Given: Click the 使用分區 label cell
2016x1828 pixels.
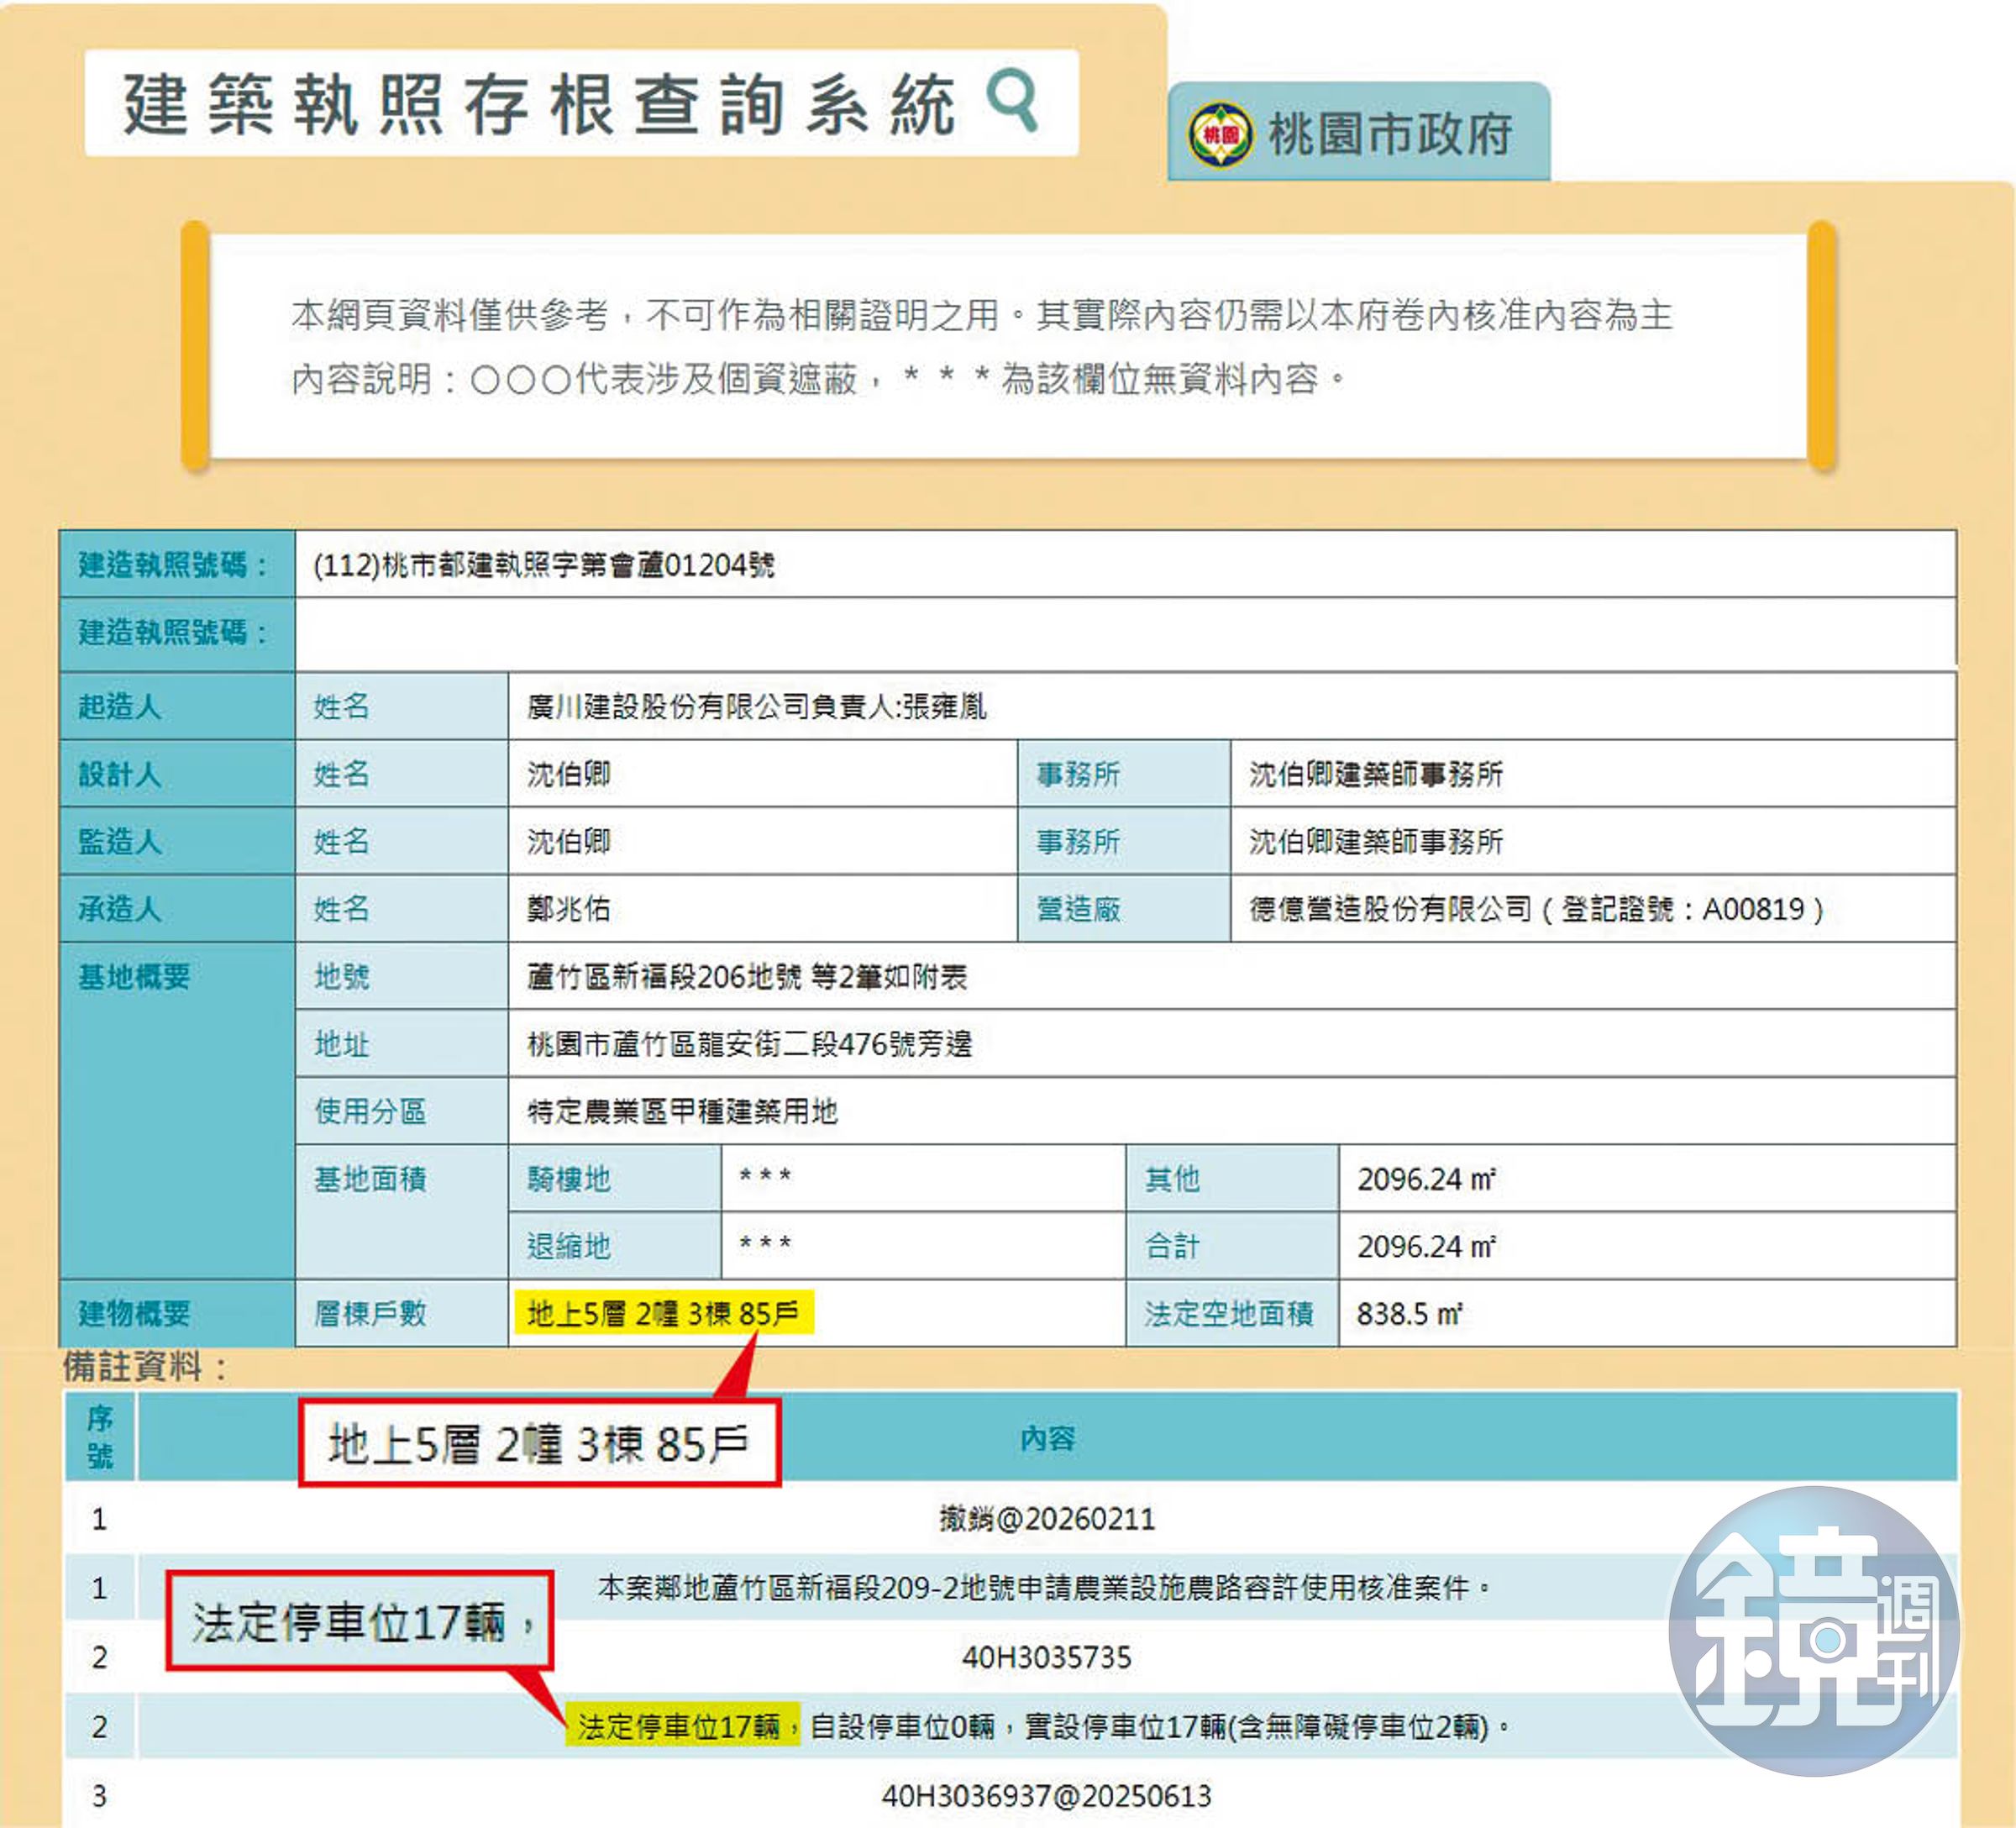Looking at the screenshot, I should click(x=401, y=1111).
